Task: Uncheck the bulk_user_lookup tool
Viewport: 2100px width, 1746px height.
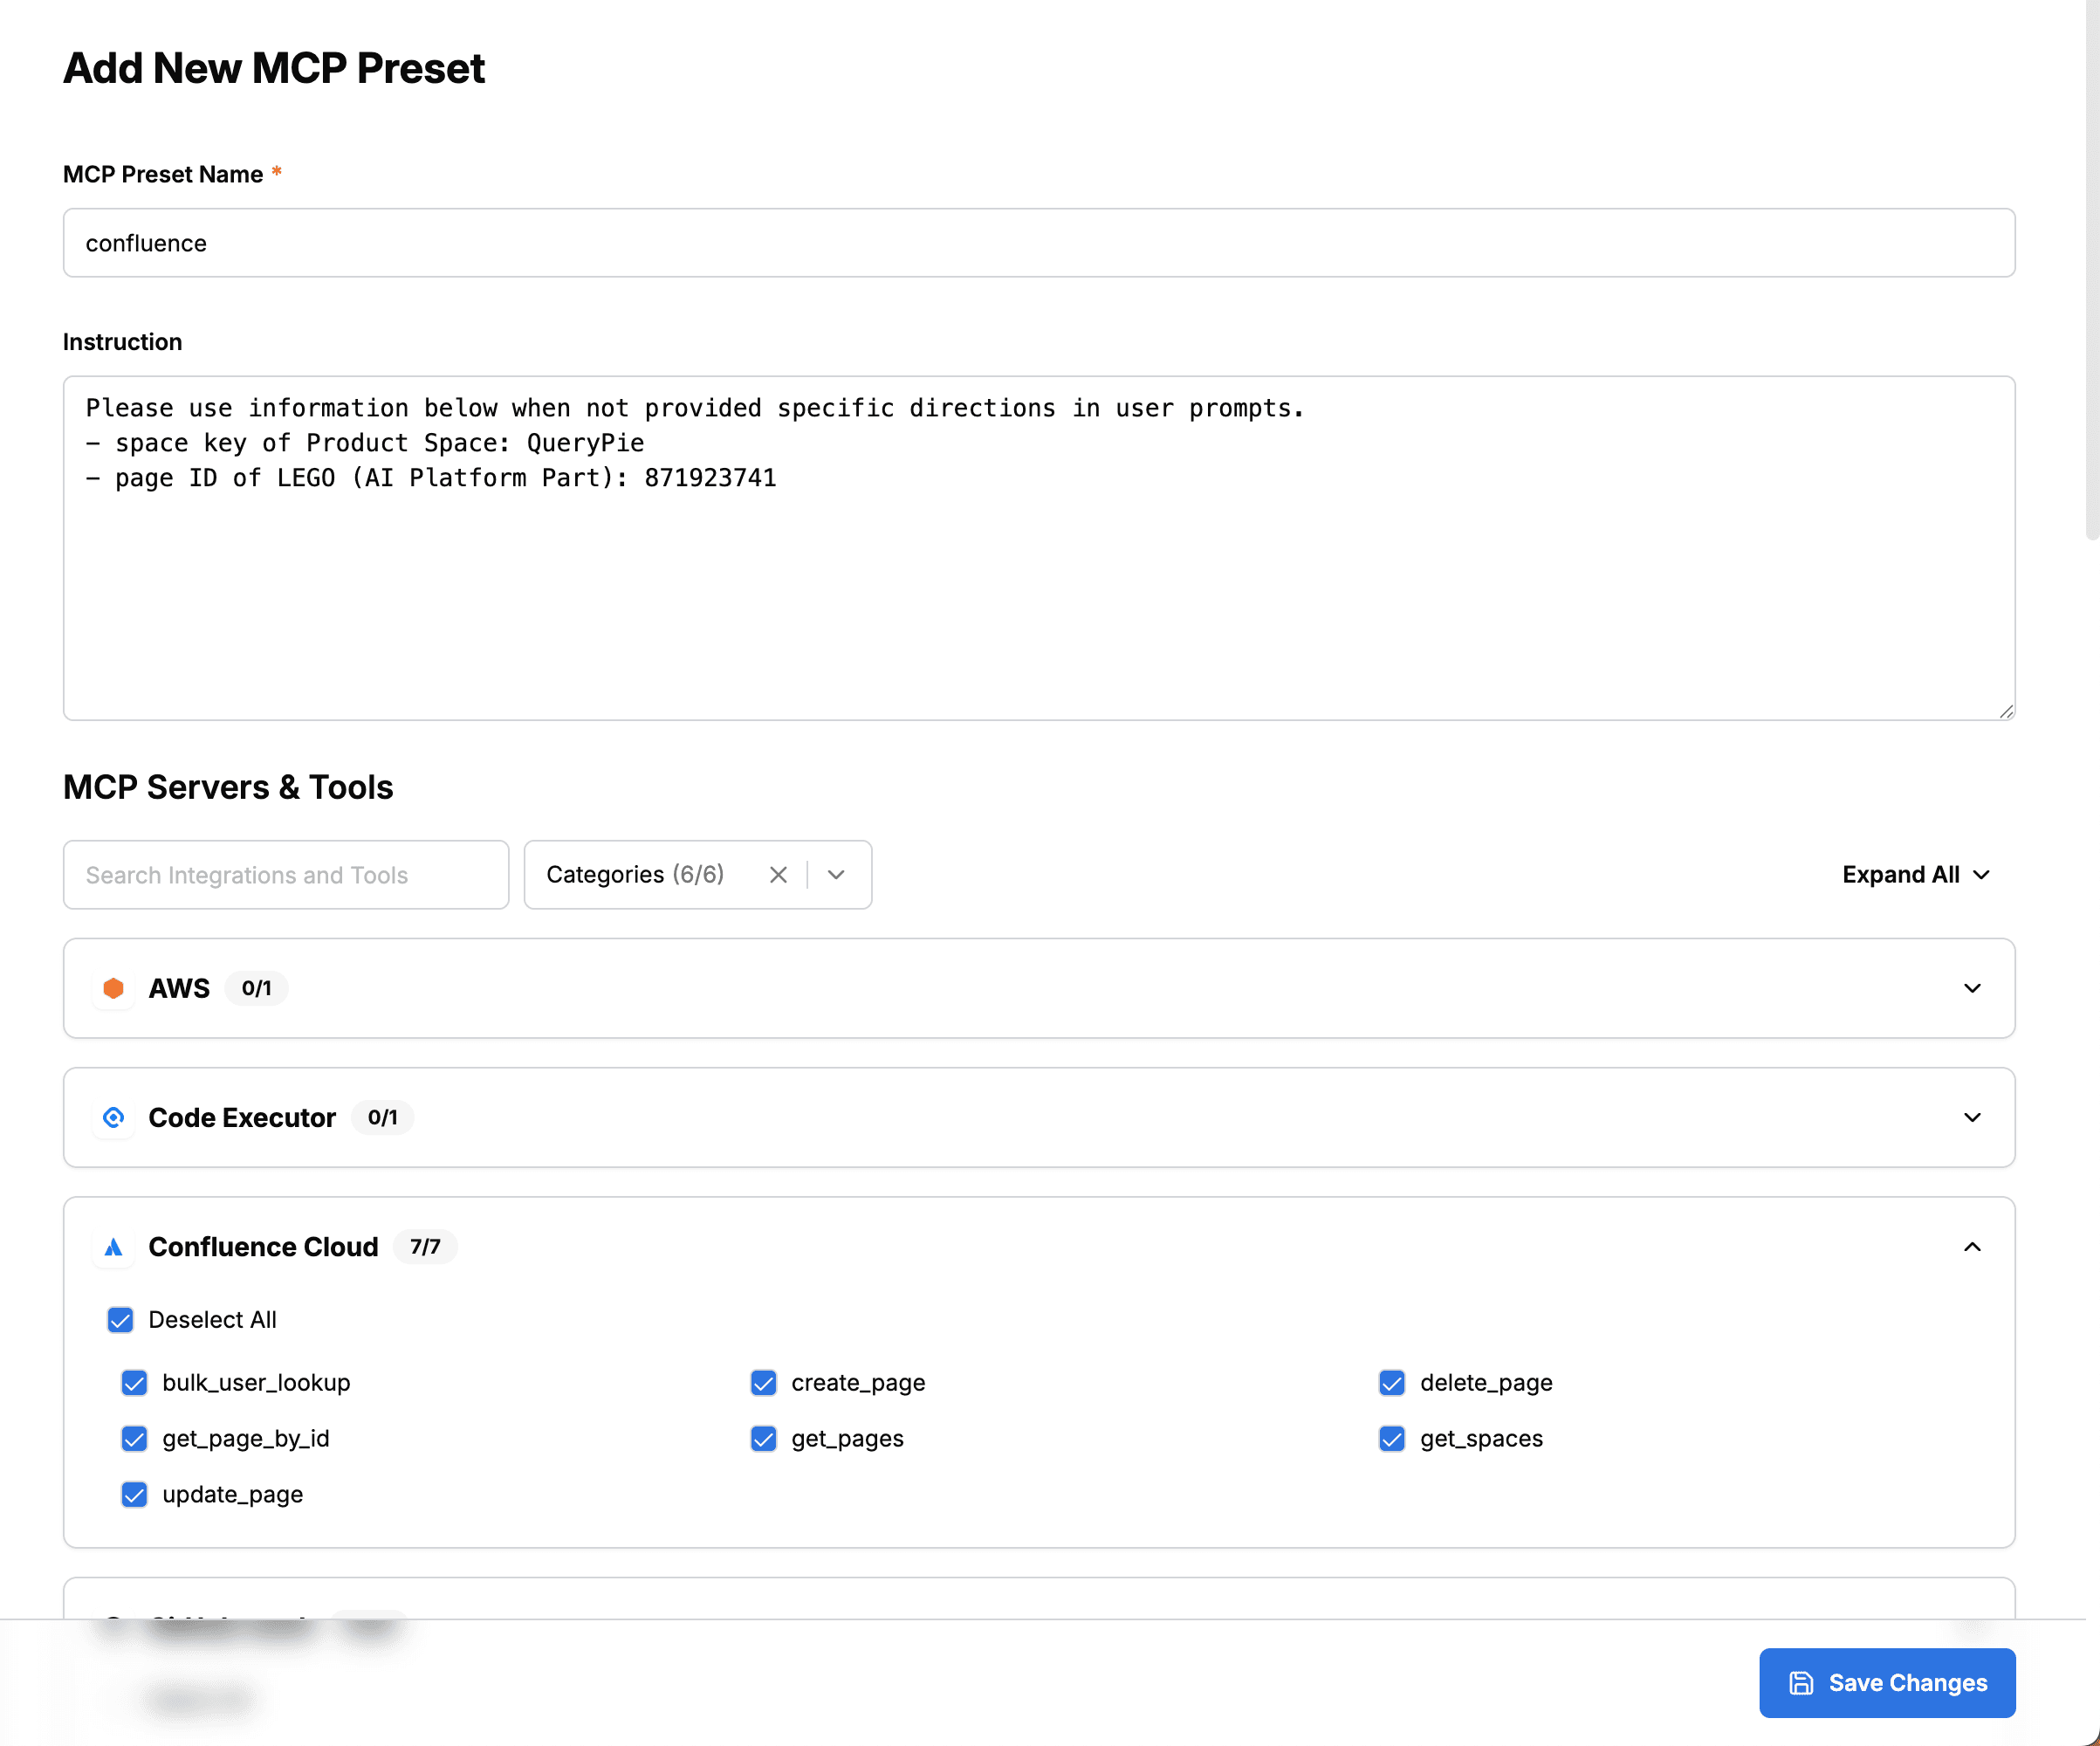Action: tap(134, 1382)
